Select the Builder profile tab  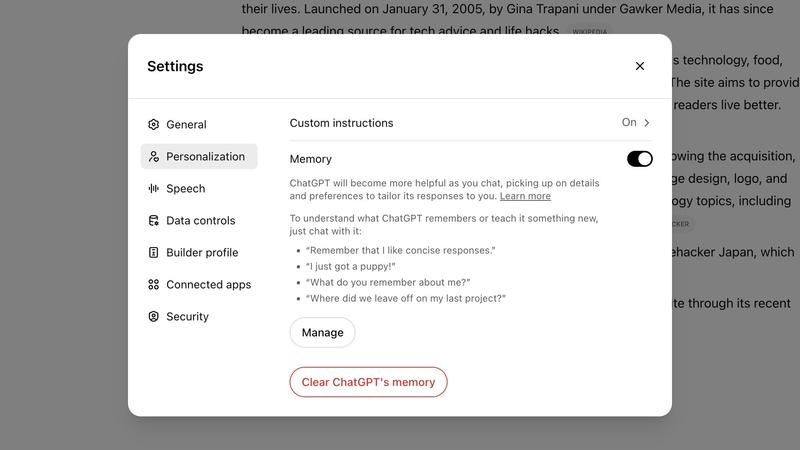point(202,253)
